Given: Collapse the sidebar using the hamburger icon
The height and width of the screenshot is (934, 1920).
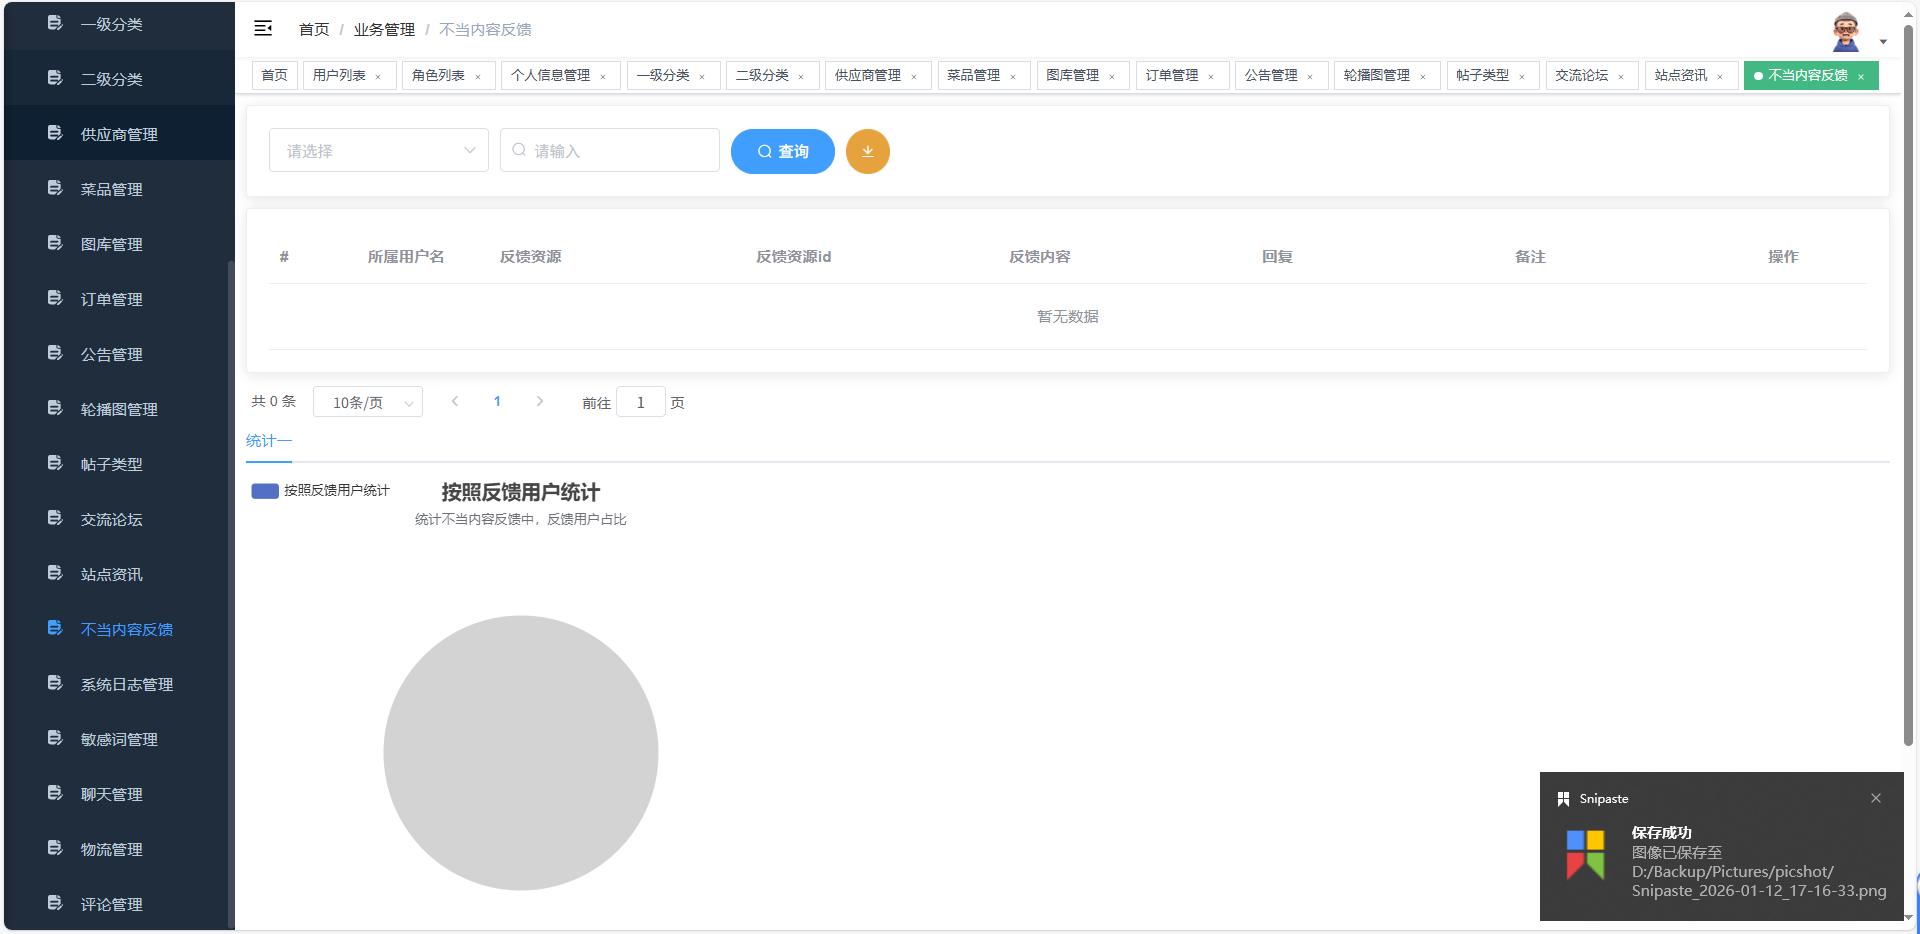Looking at the screenshot, I should (x=263, y=28).
